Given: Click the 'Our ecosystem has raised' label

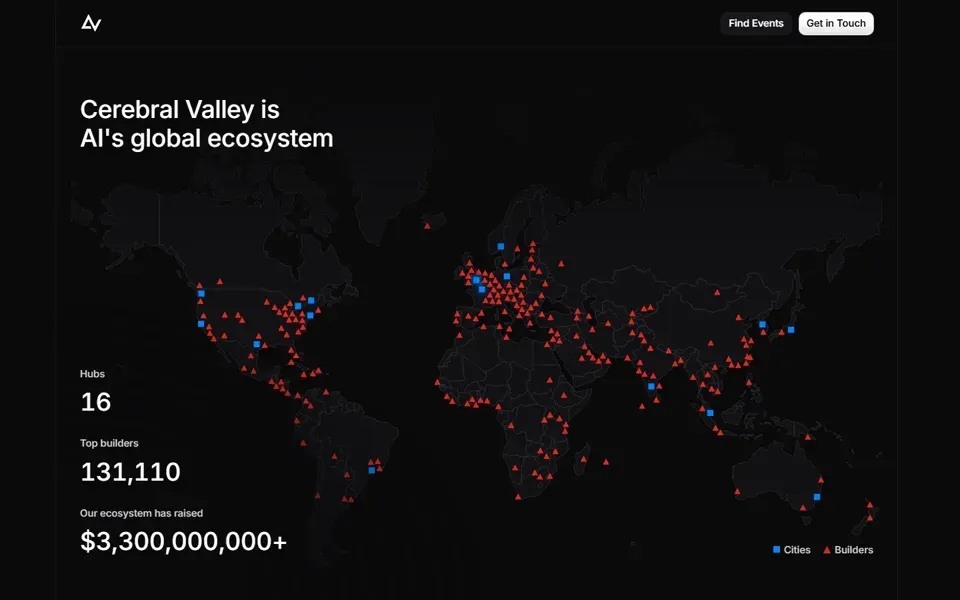Looking at the screenshot, I should [x=141, y=513].
